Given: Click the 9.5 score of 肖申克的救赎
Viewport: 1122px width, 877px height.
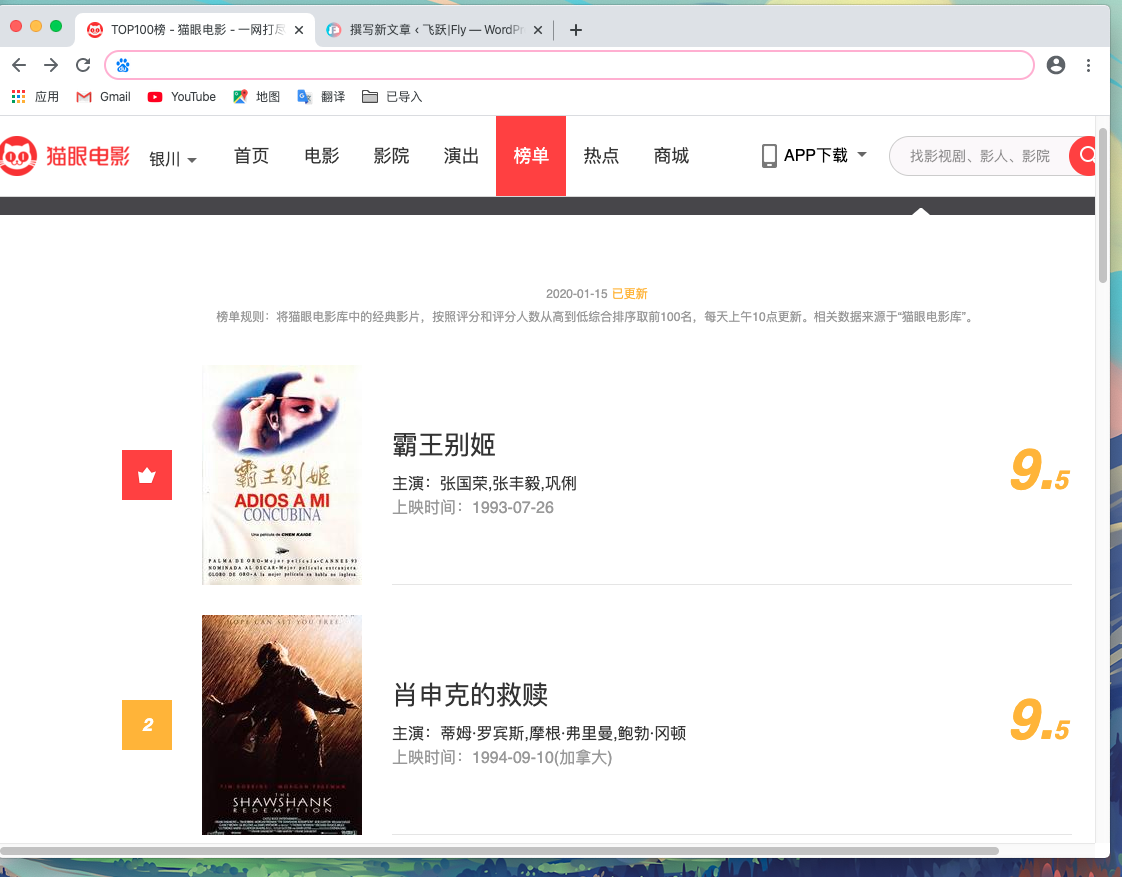Looking at the screenshot, I should tap(1040, 722).
